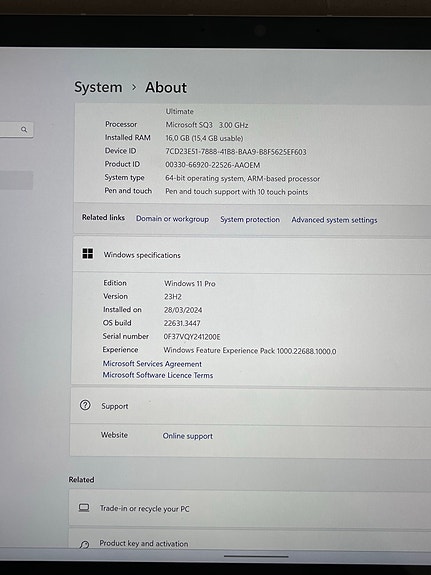Click the Support question mark icon
This screenshot has width=431, height=575.
(x=85, y=405)
